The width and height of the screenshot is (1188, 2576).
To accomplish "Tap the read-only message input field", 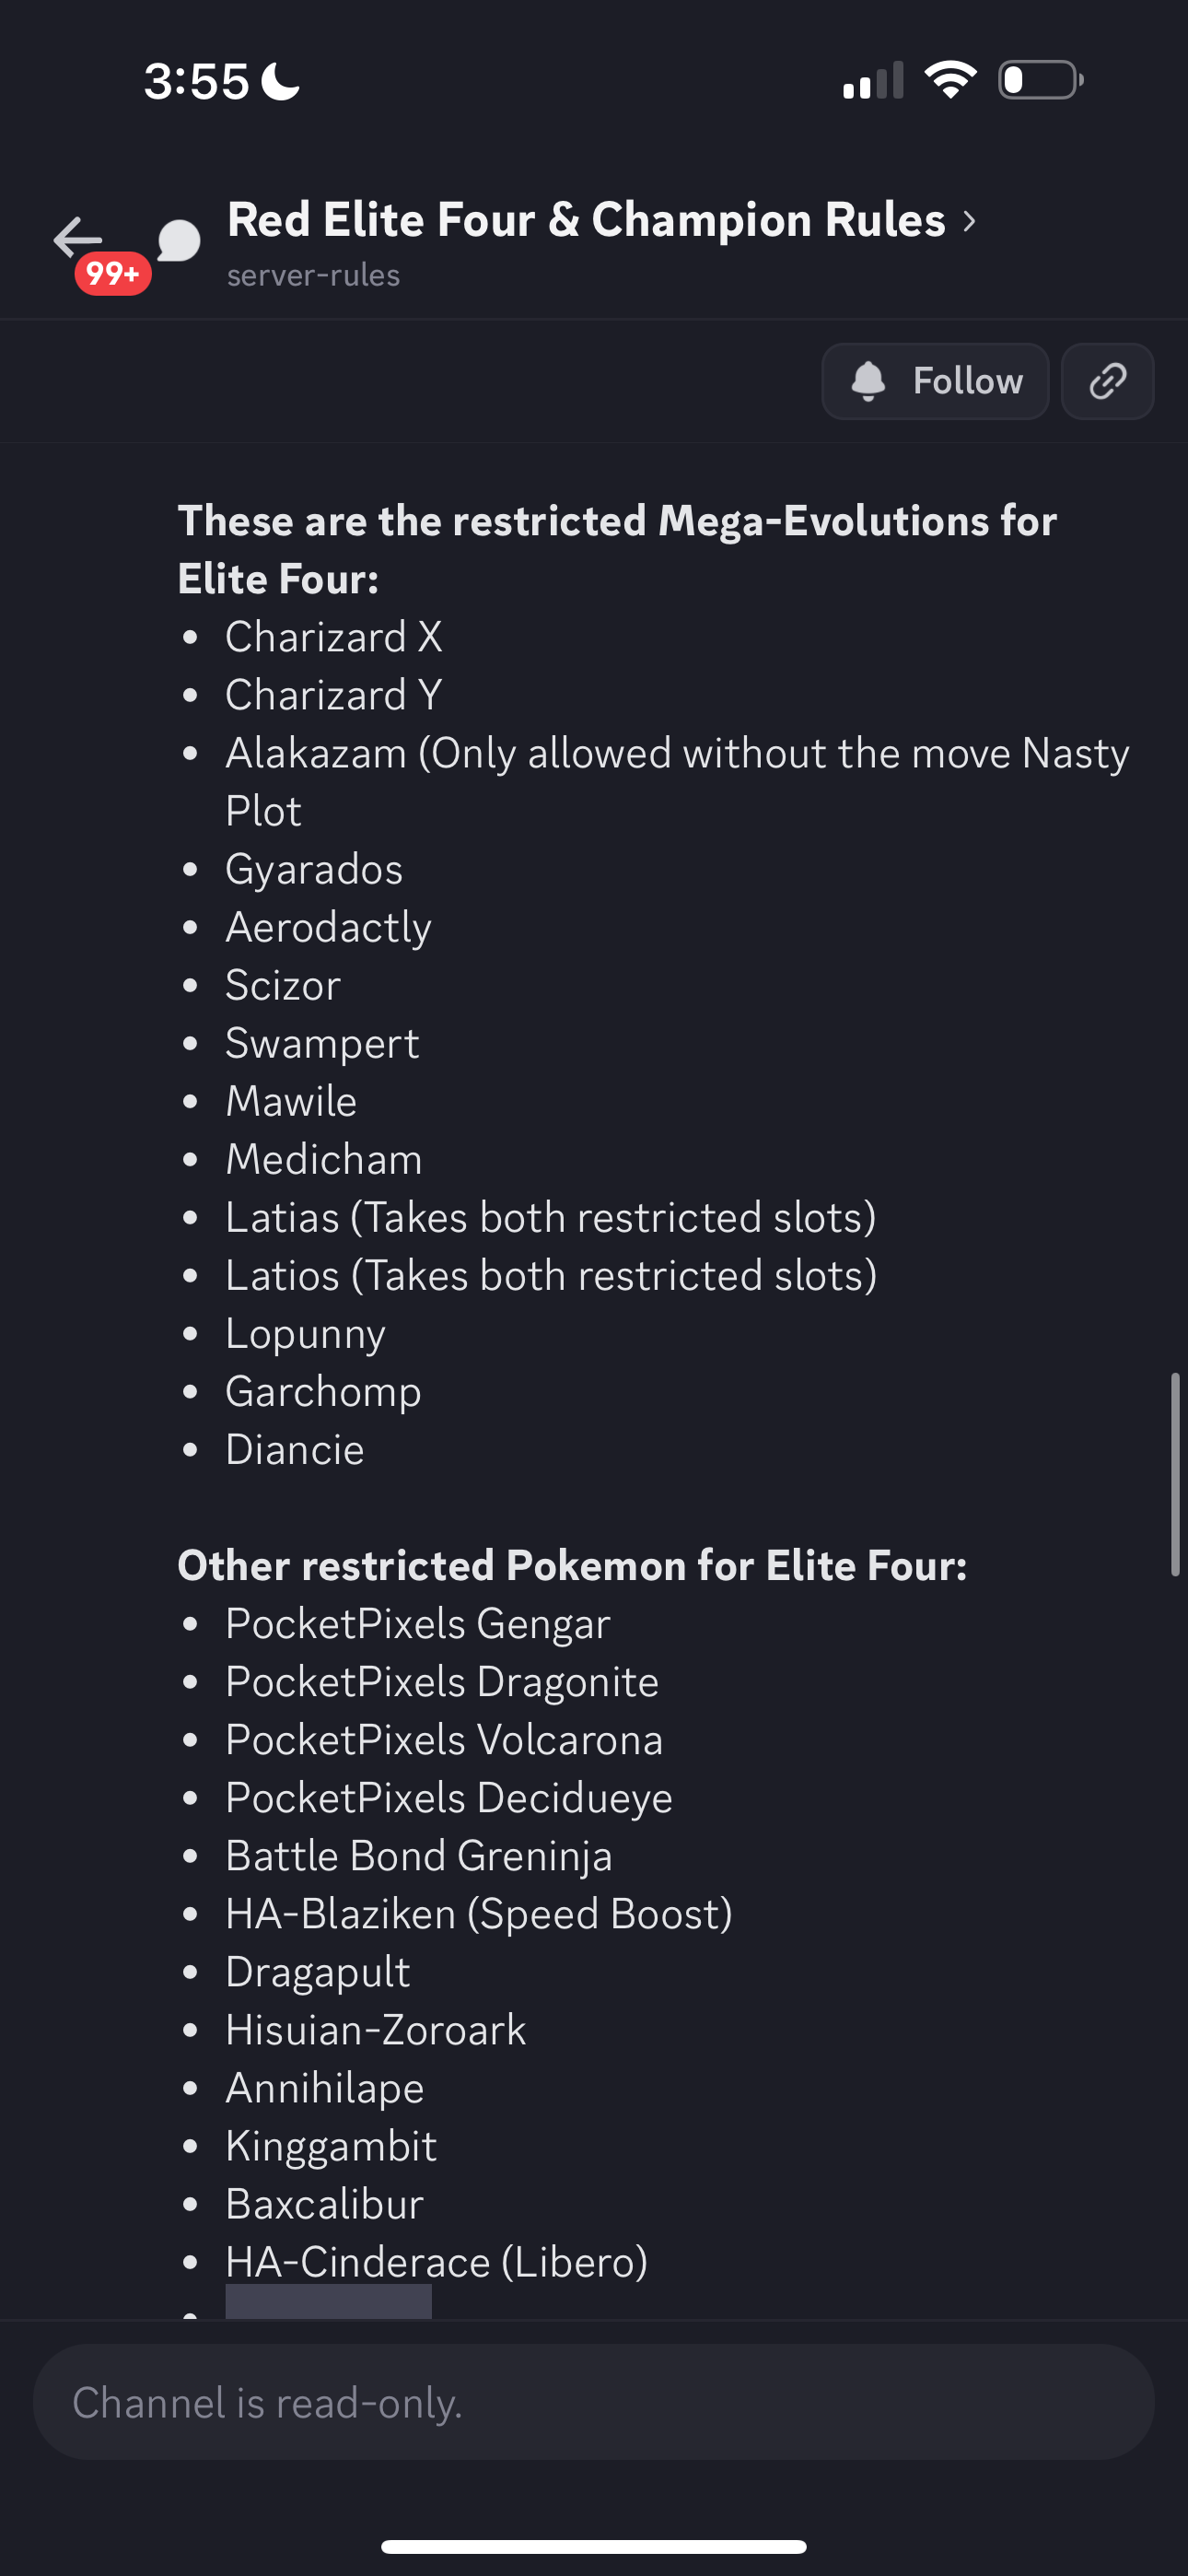I will tap(594, 2402).
